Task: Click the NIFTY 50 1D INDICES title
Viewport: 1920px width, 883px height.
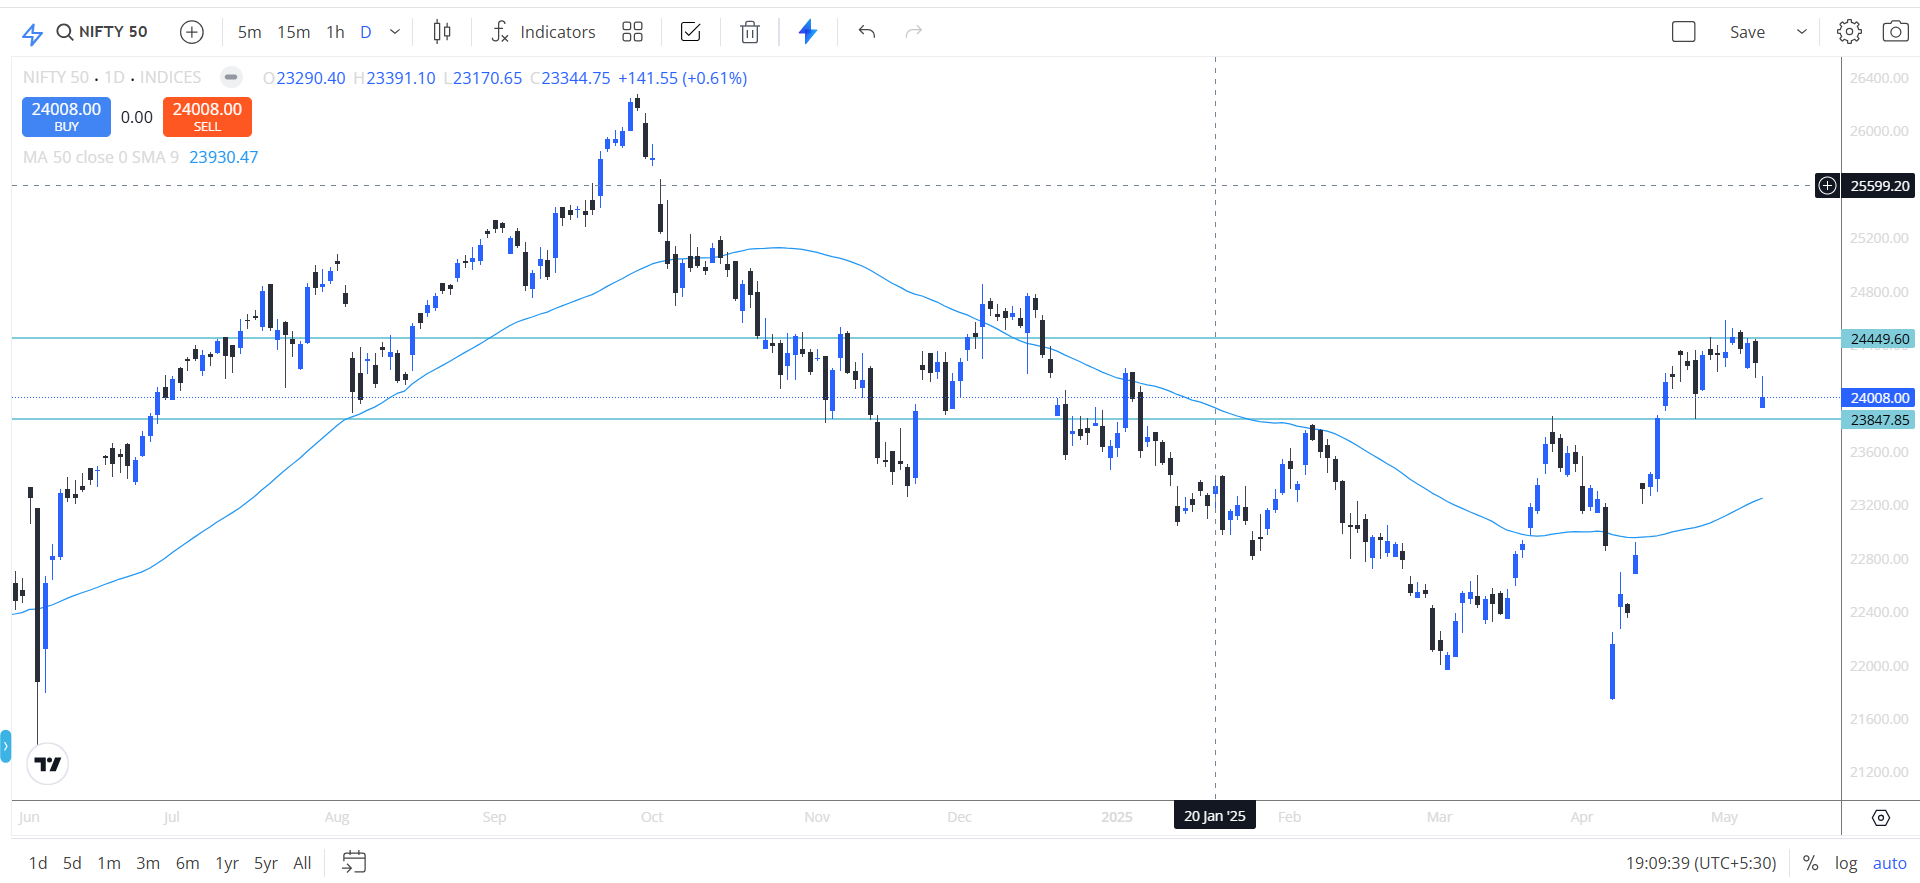Action: 112,77
